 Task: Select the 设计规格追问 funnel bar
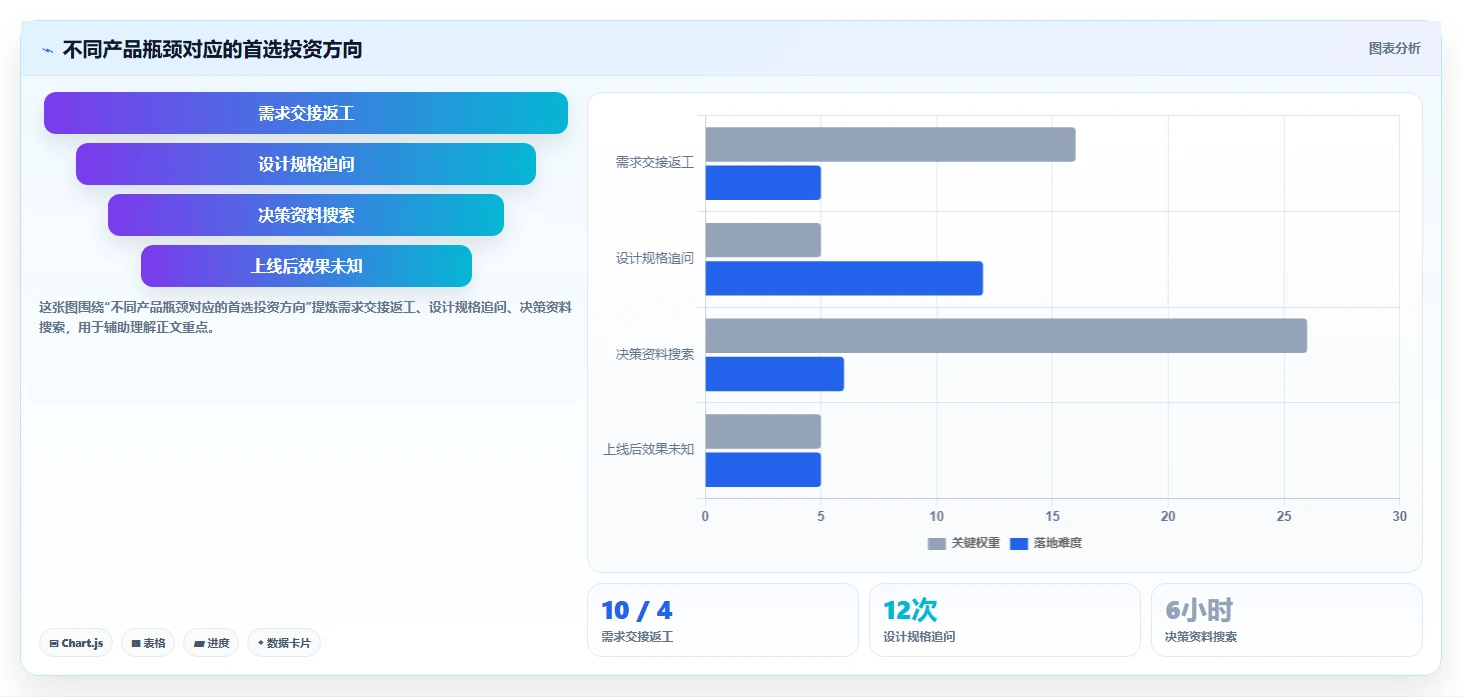point(306,164)
